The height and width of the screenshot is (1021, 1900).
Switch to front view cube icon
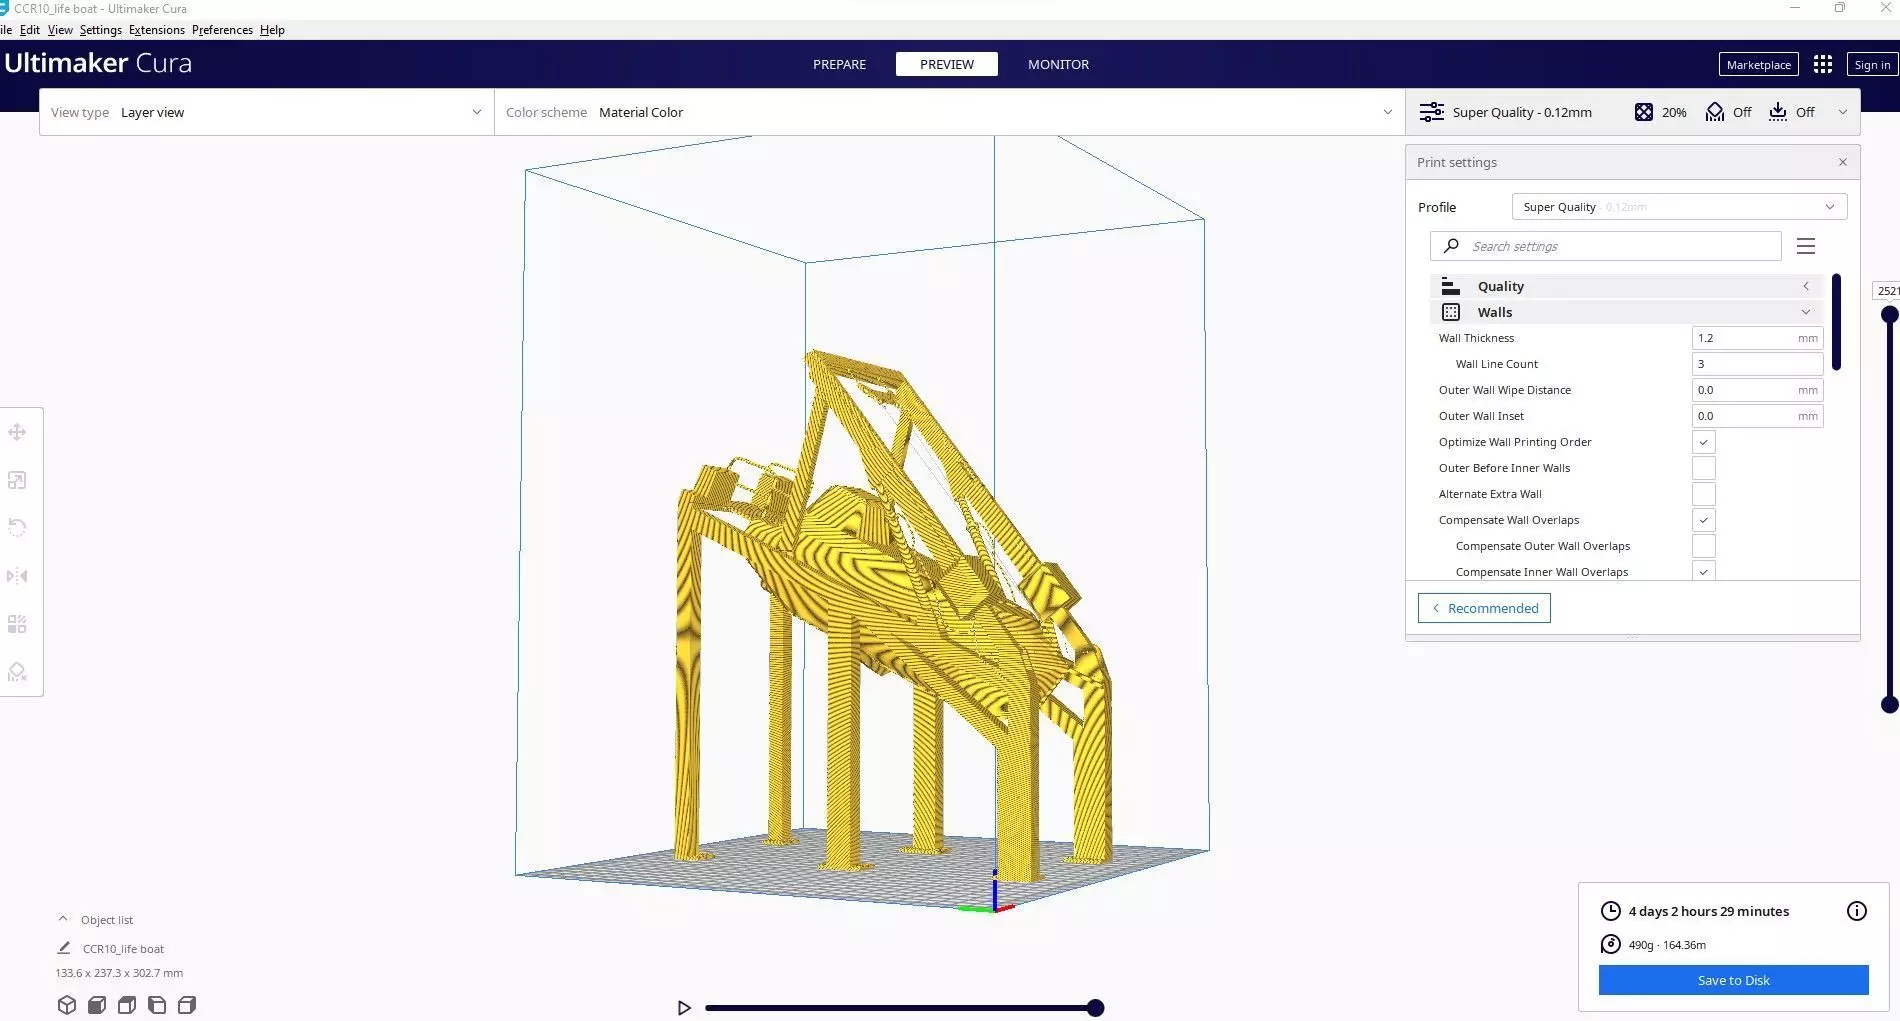point(97,1005)
